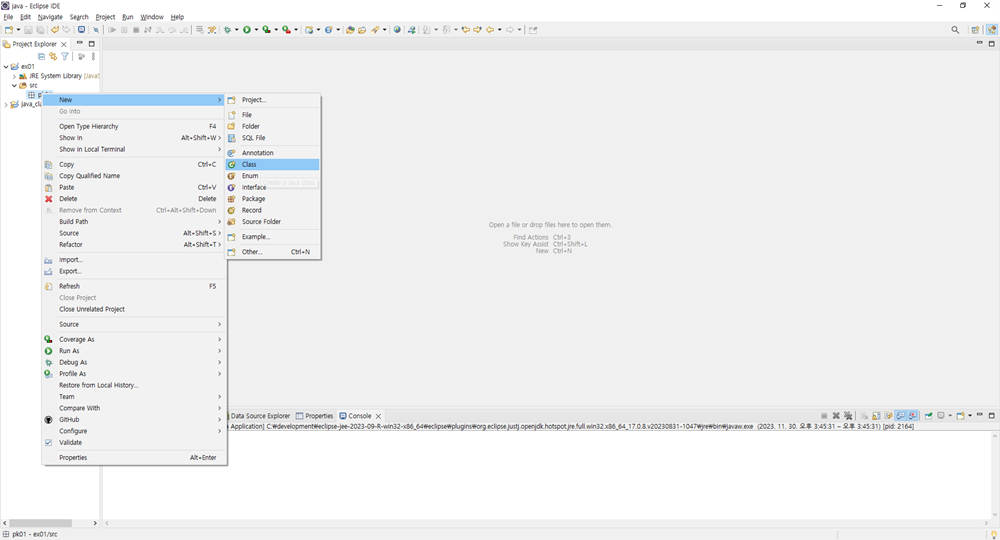Click the Filter funnel icon in Project Explorer

click(64, 57)
